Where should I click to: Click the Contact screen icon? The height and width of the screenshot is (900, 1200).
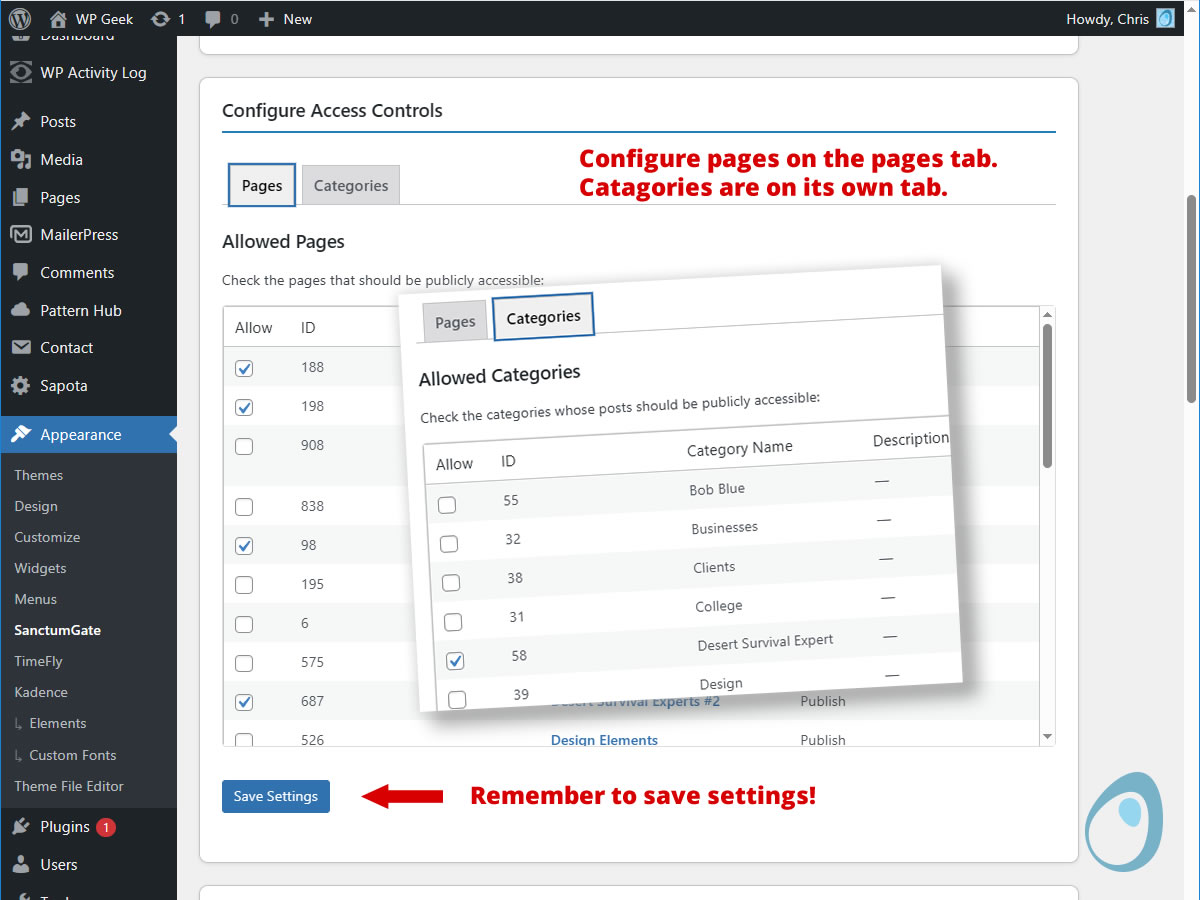click(22, 347)
